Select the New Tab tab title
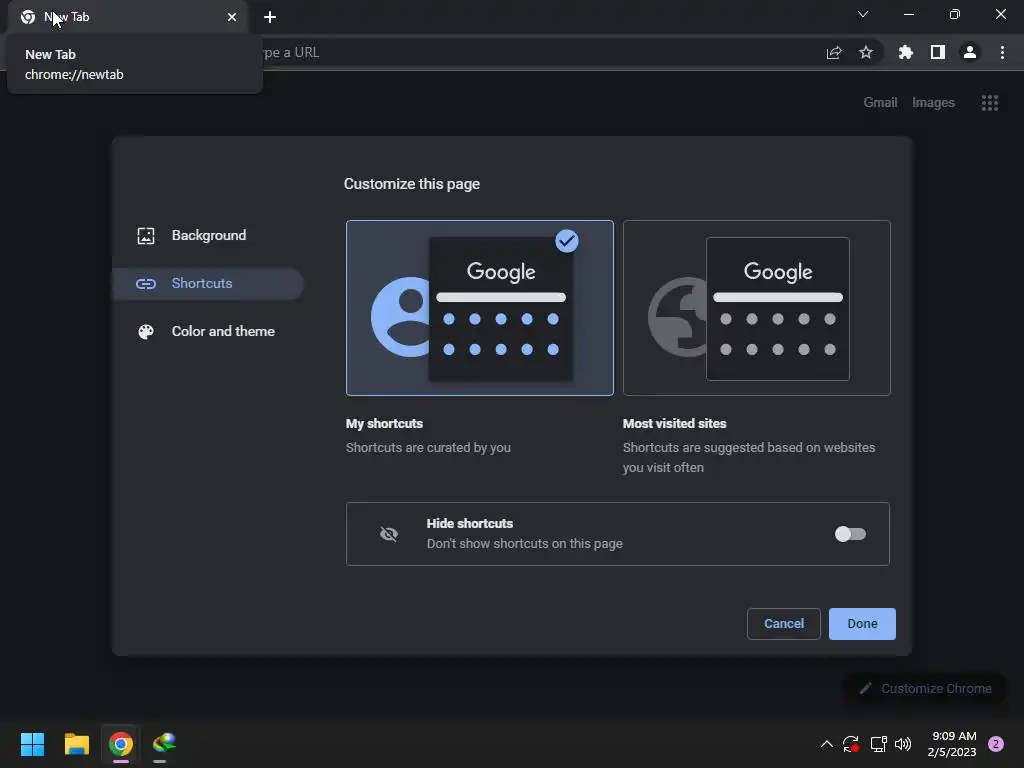The width and height of the screenshot is (1024, 768). click(x=67, y=17)
